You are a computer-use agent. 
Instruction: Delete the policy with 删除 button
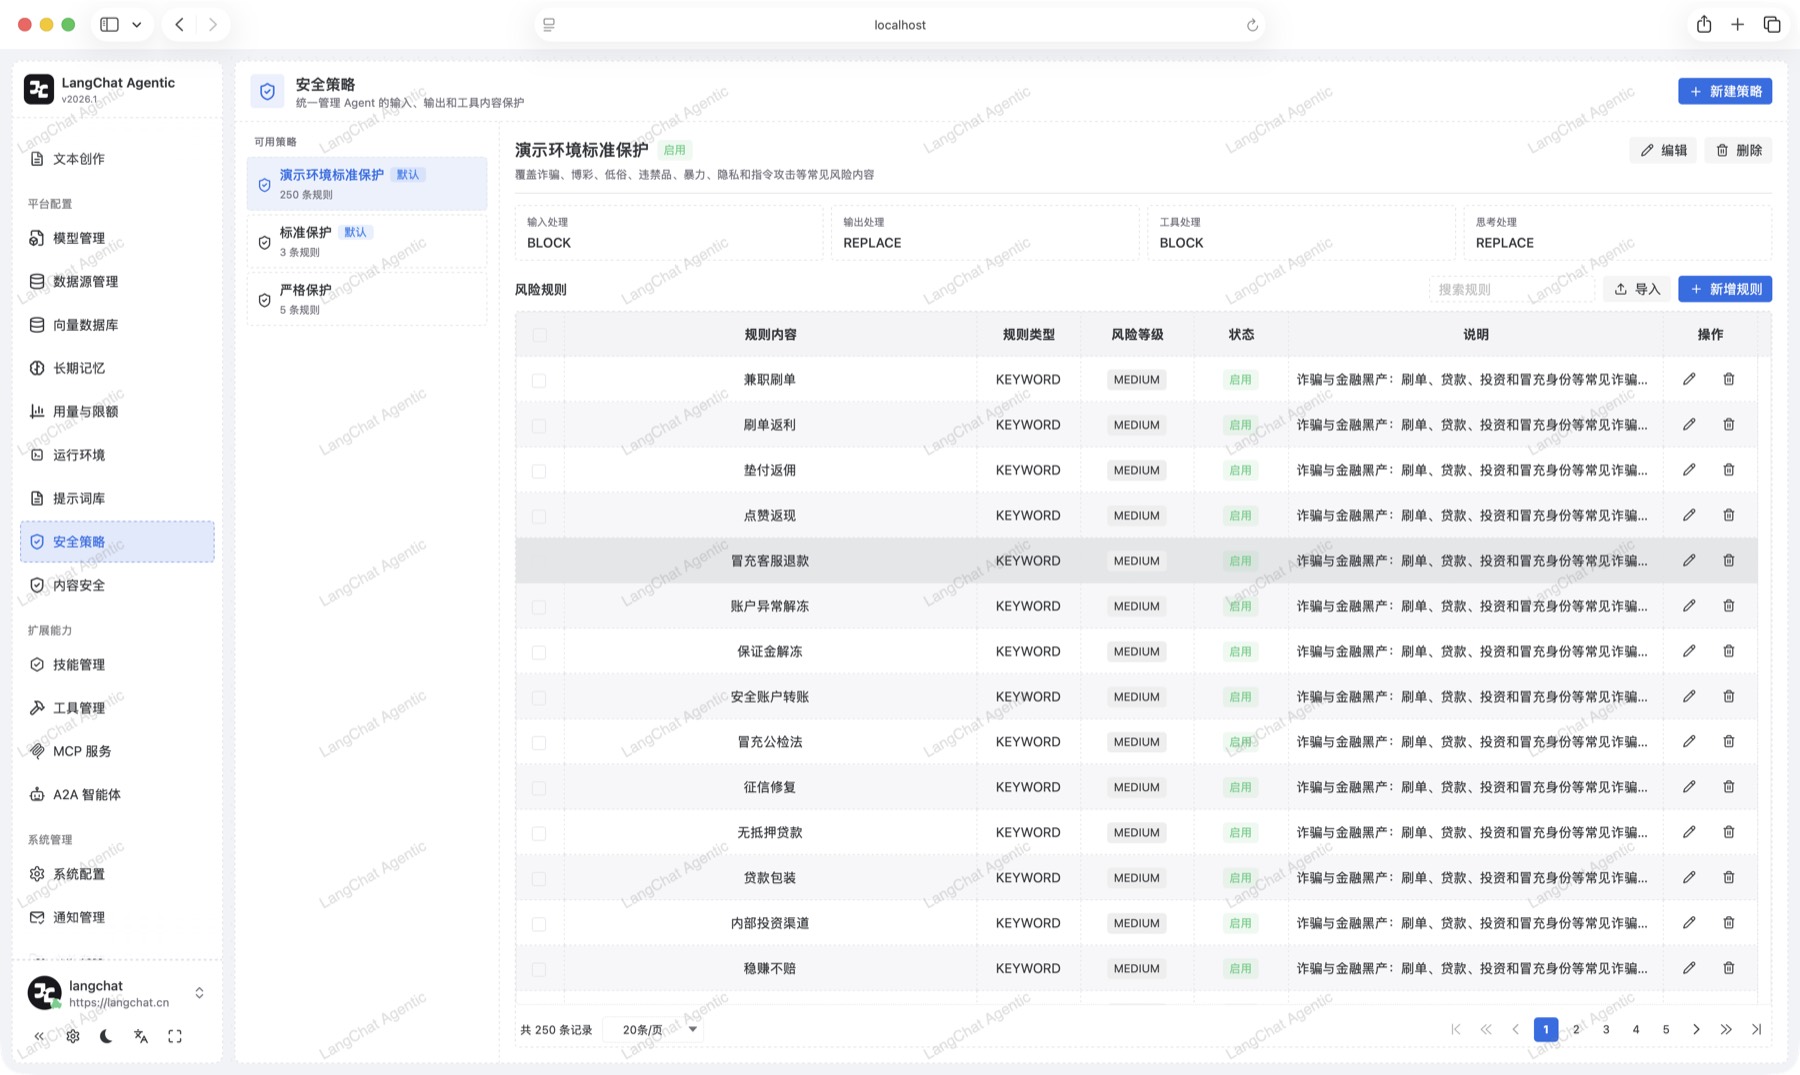[1738, 150]
